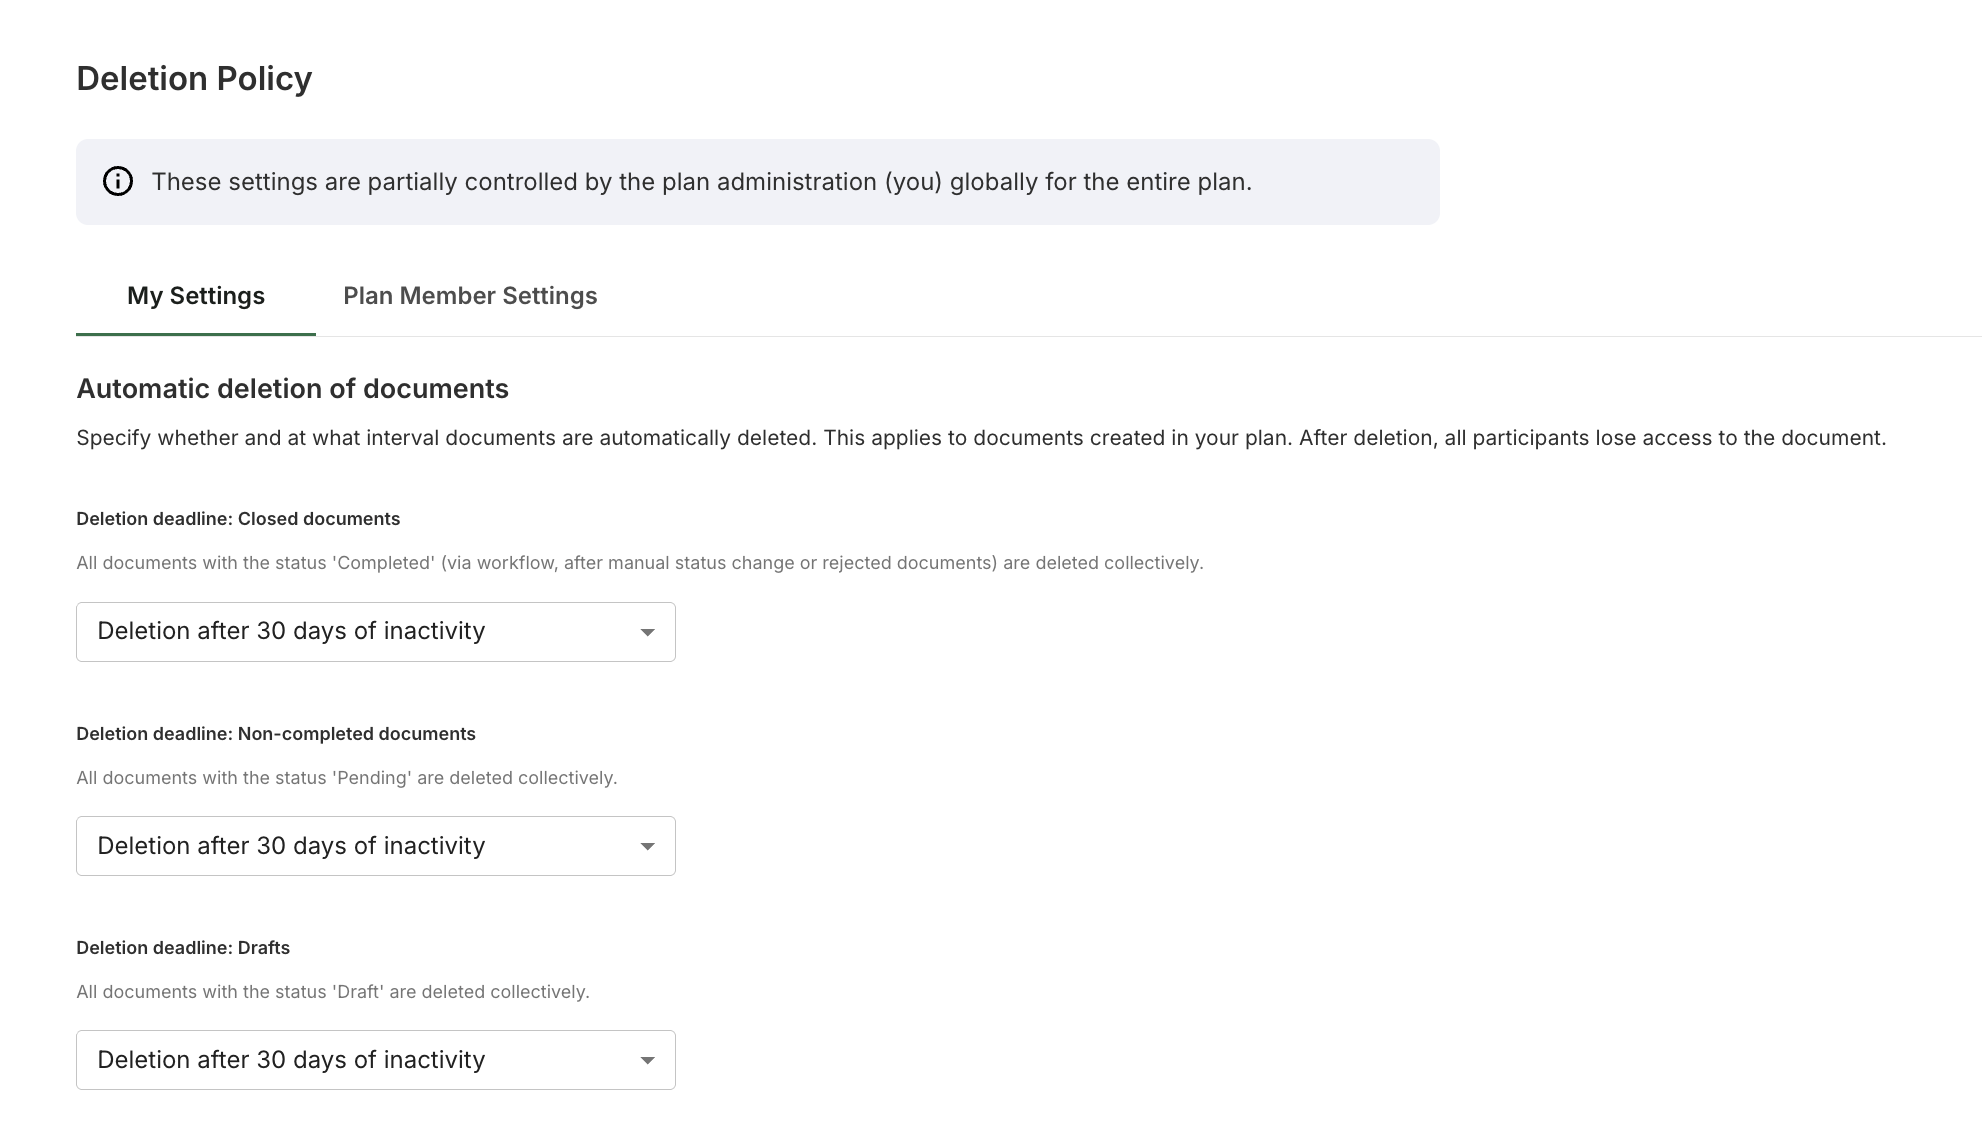Click the paragraph about deletion intervals
The height and width of the screenshot is (1134, 1982).
981,438
